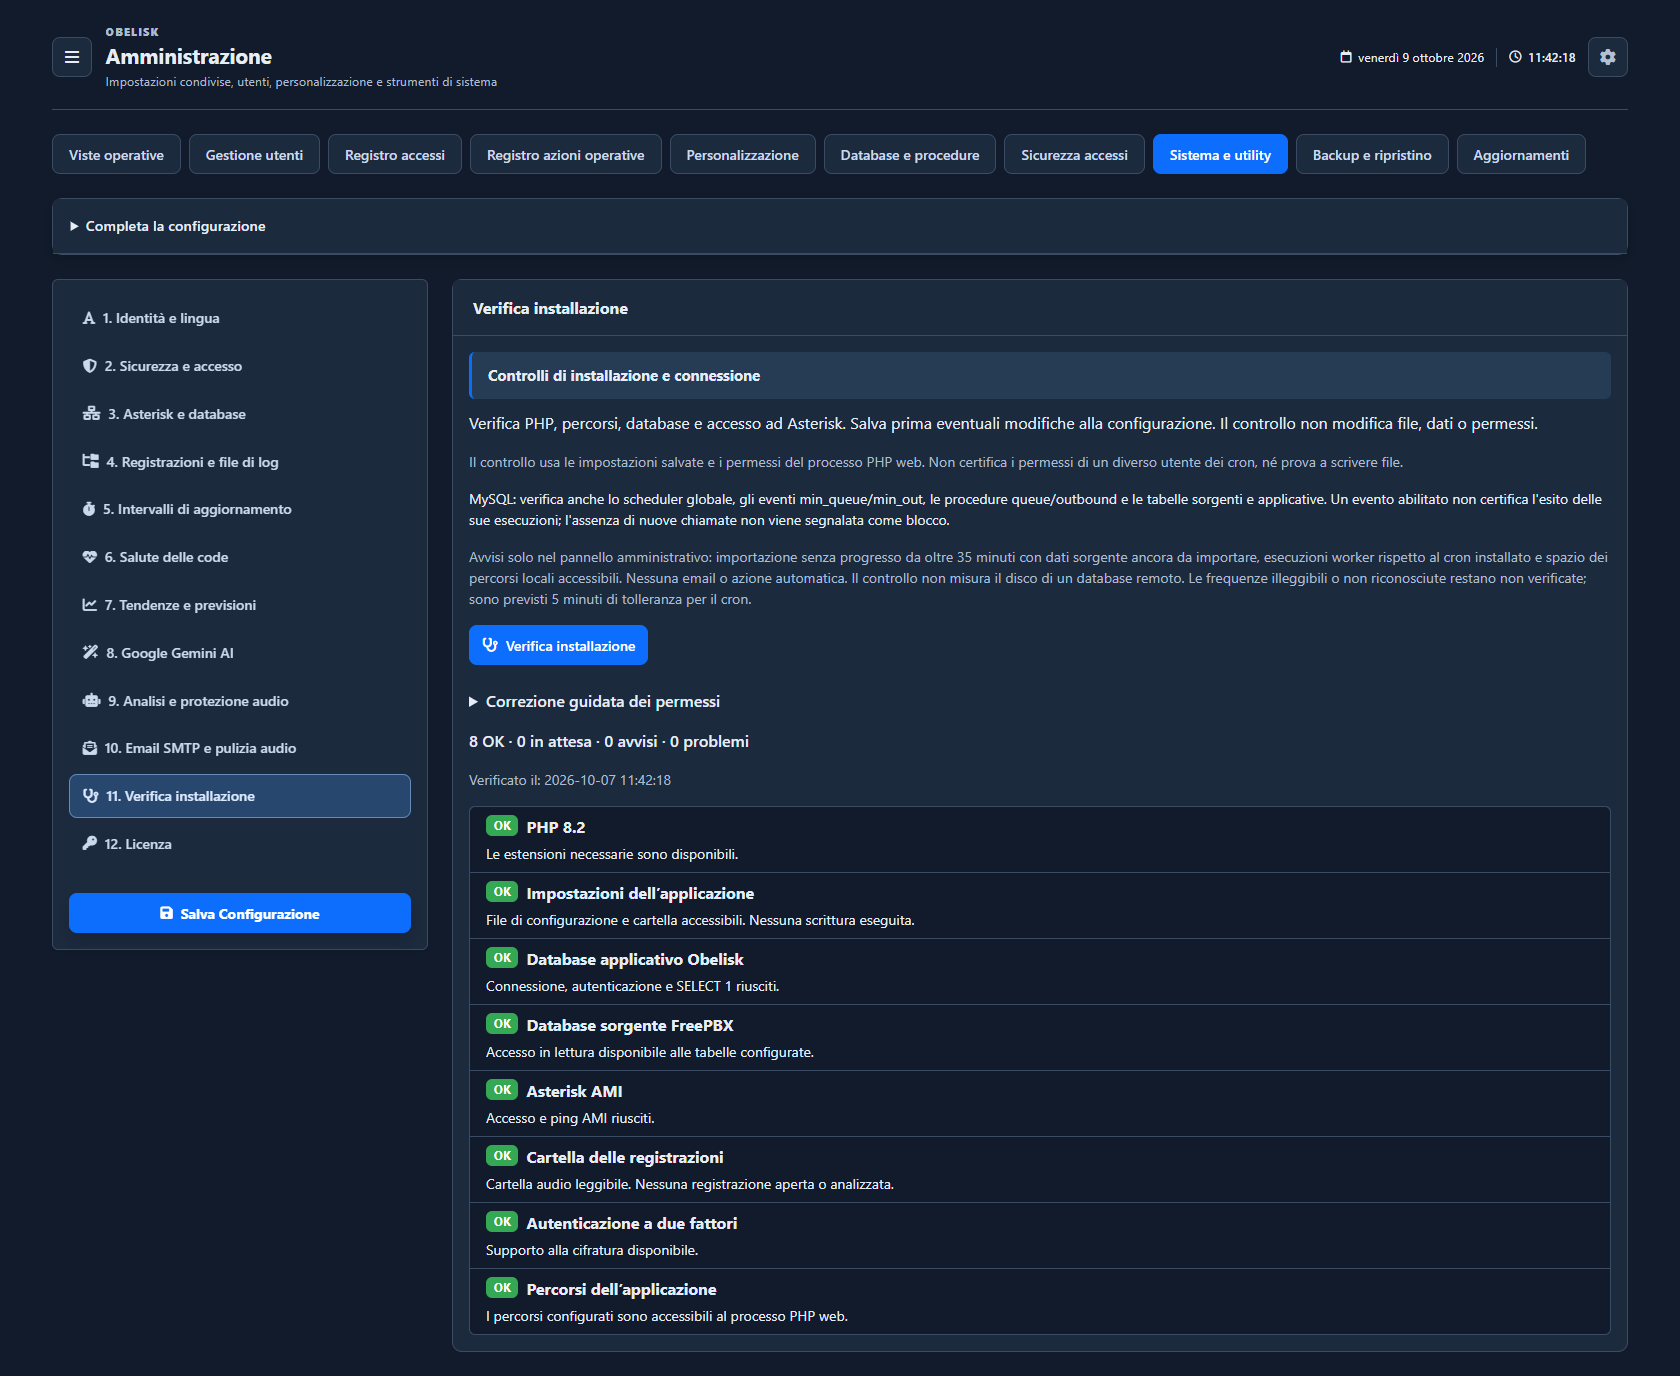This screenshot has width=1680, height=1376.
Task: Click the network icon for Asterisk e database
Action: 91,414
